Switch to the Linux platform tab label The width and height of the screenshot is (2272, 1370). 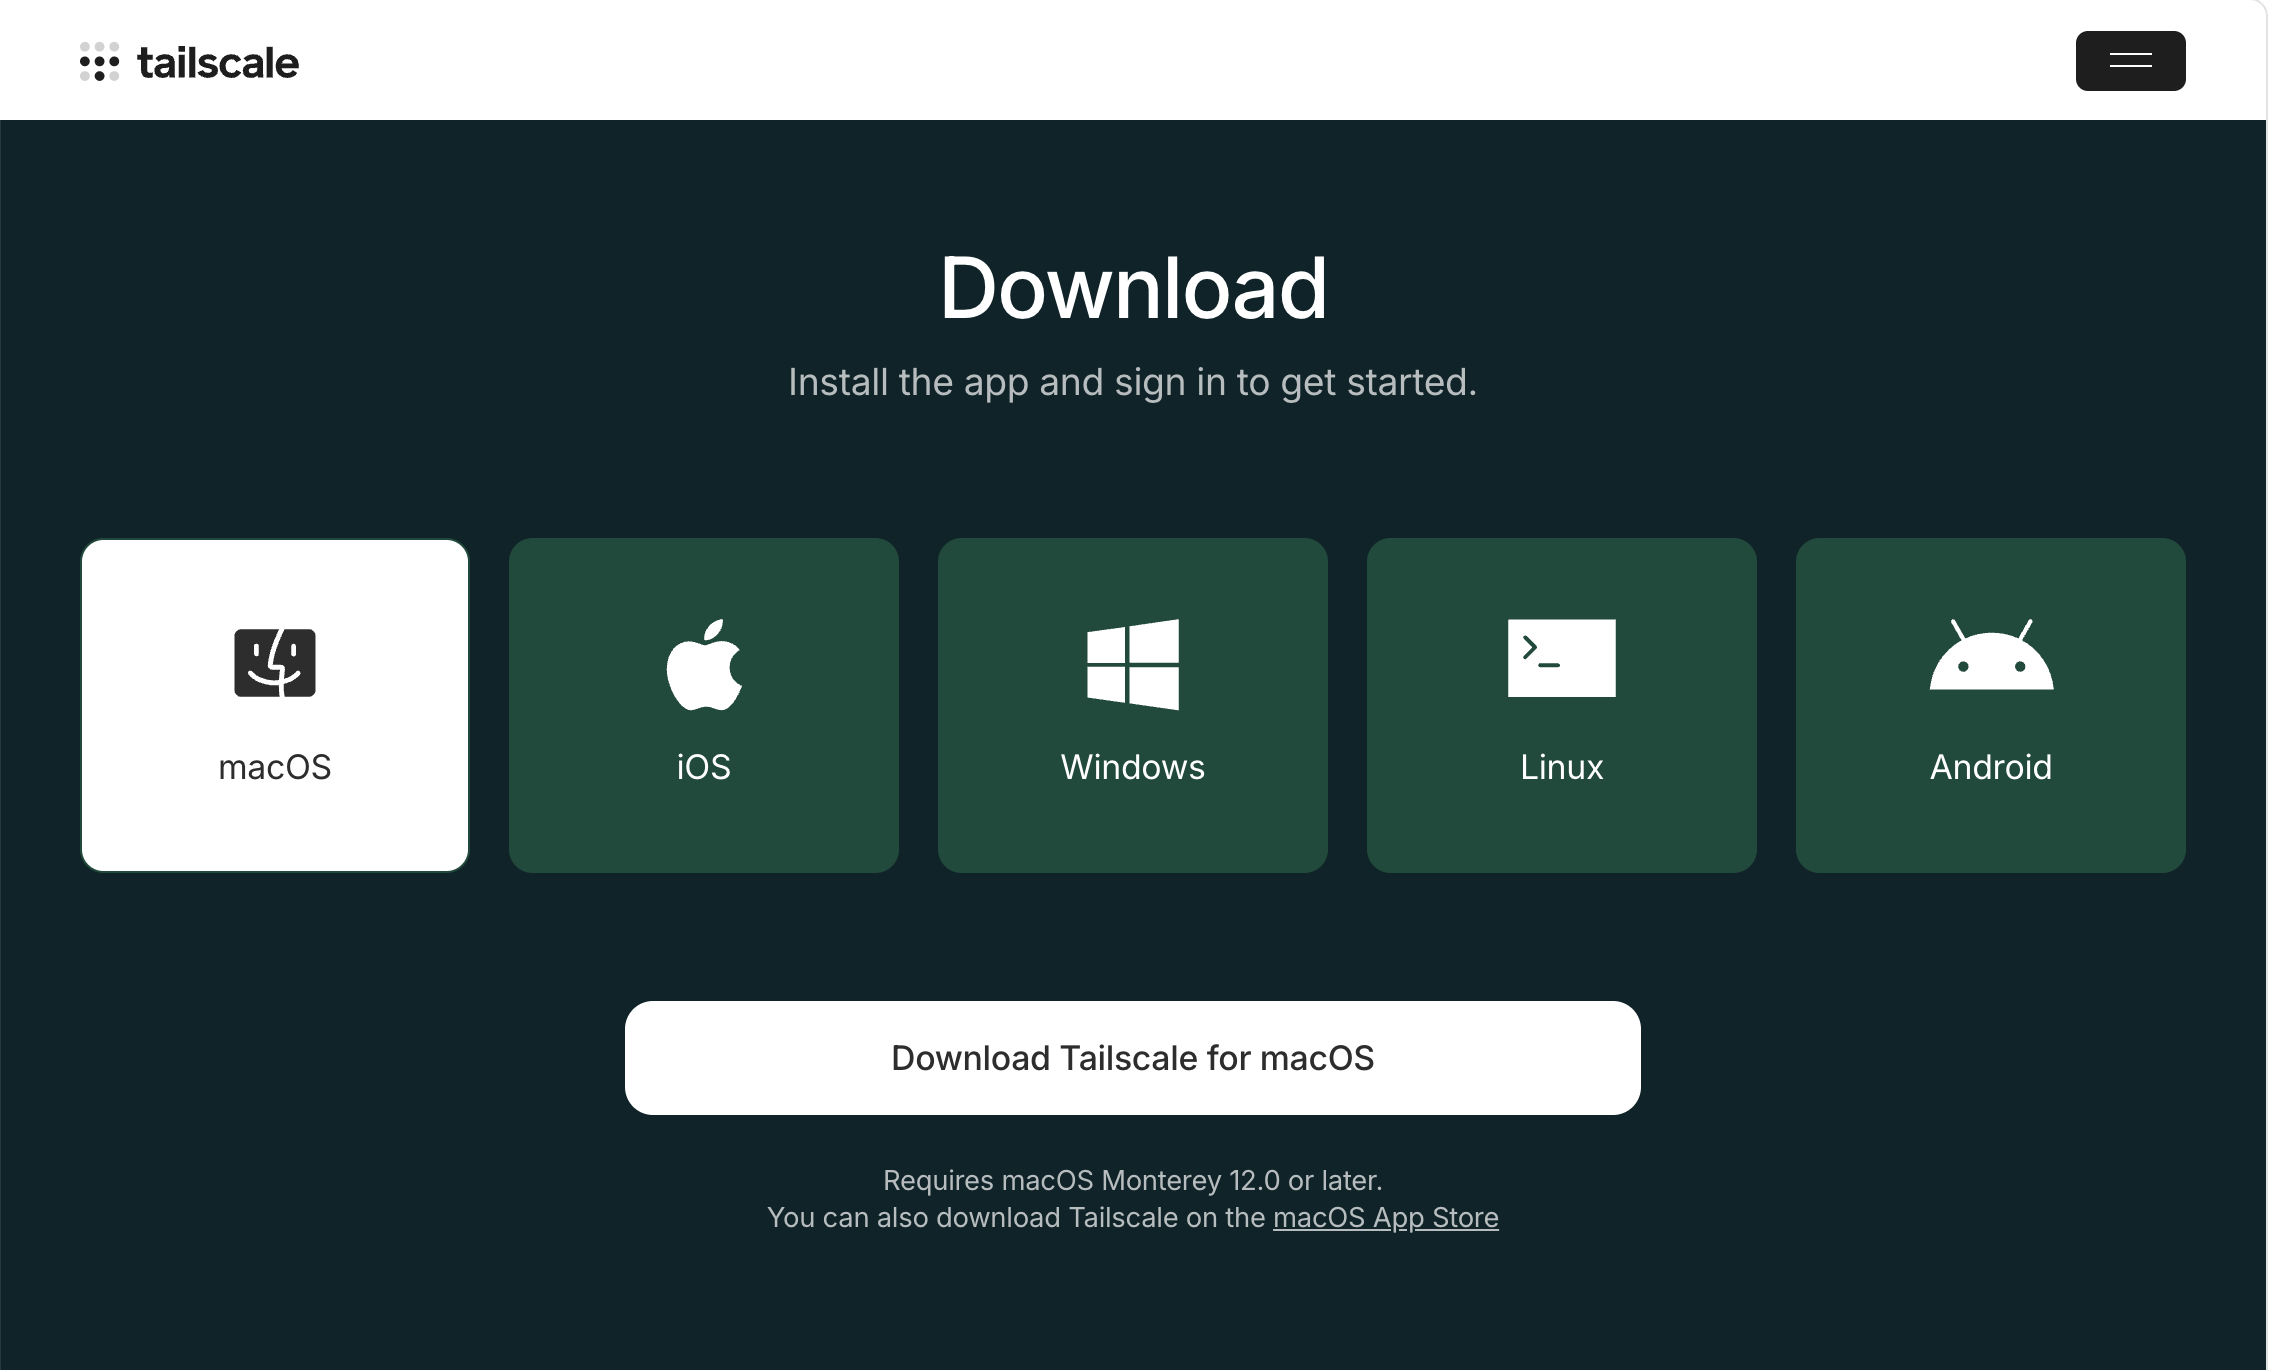click(x=1562, y=767)
